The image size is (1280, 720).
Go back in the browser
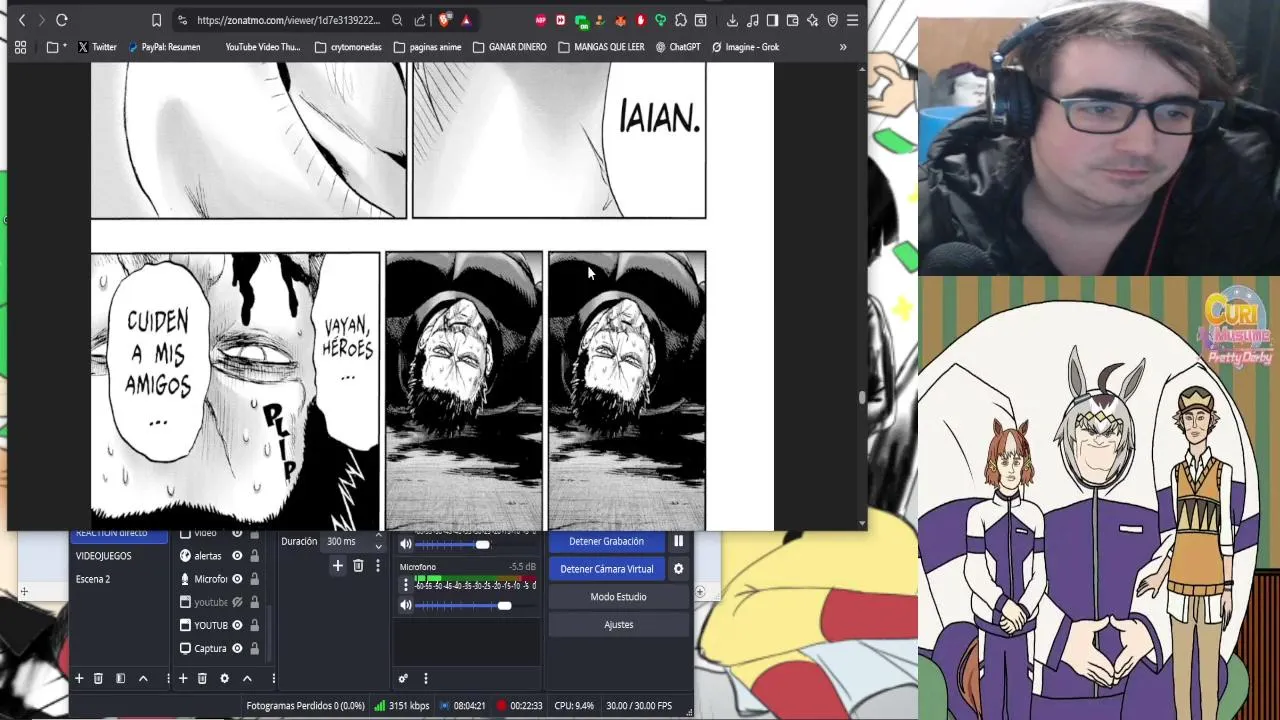point(22,20)
